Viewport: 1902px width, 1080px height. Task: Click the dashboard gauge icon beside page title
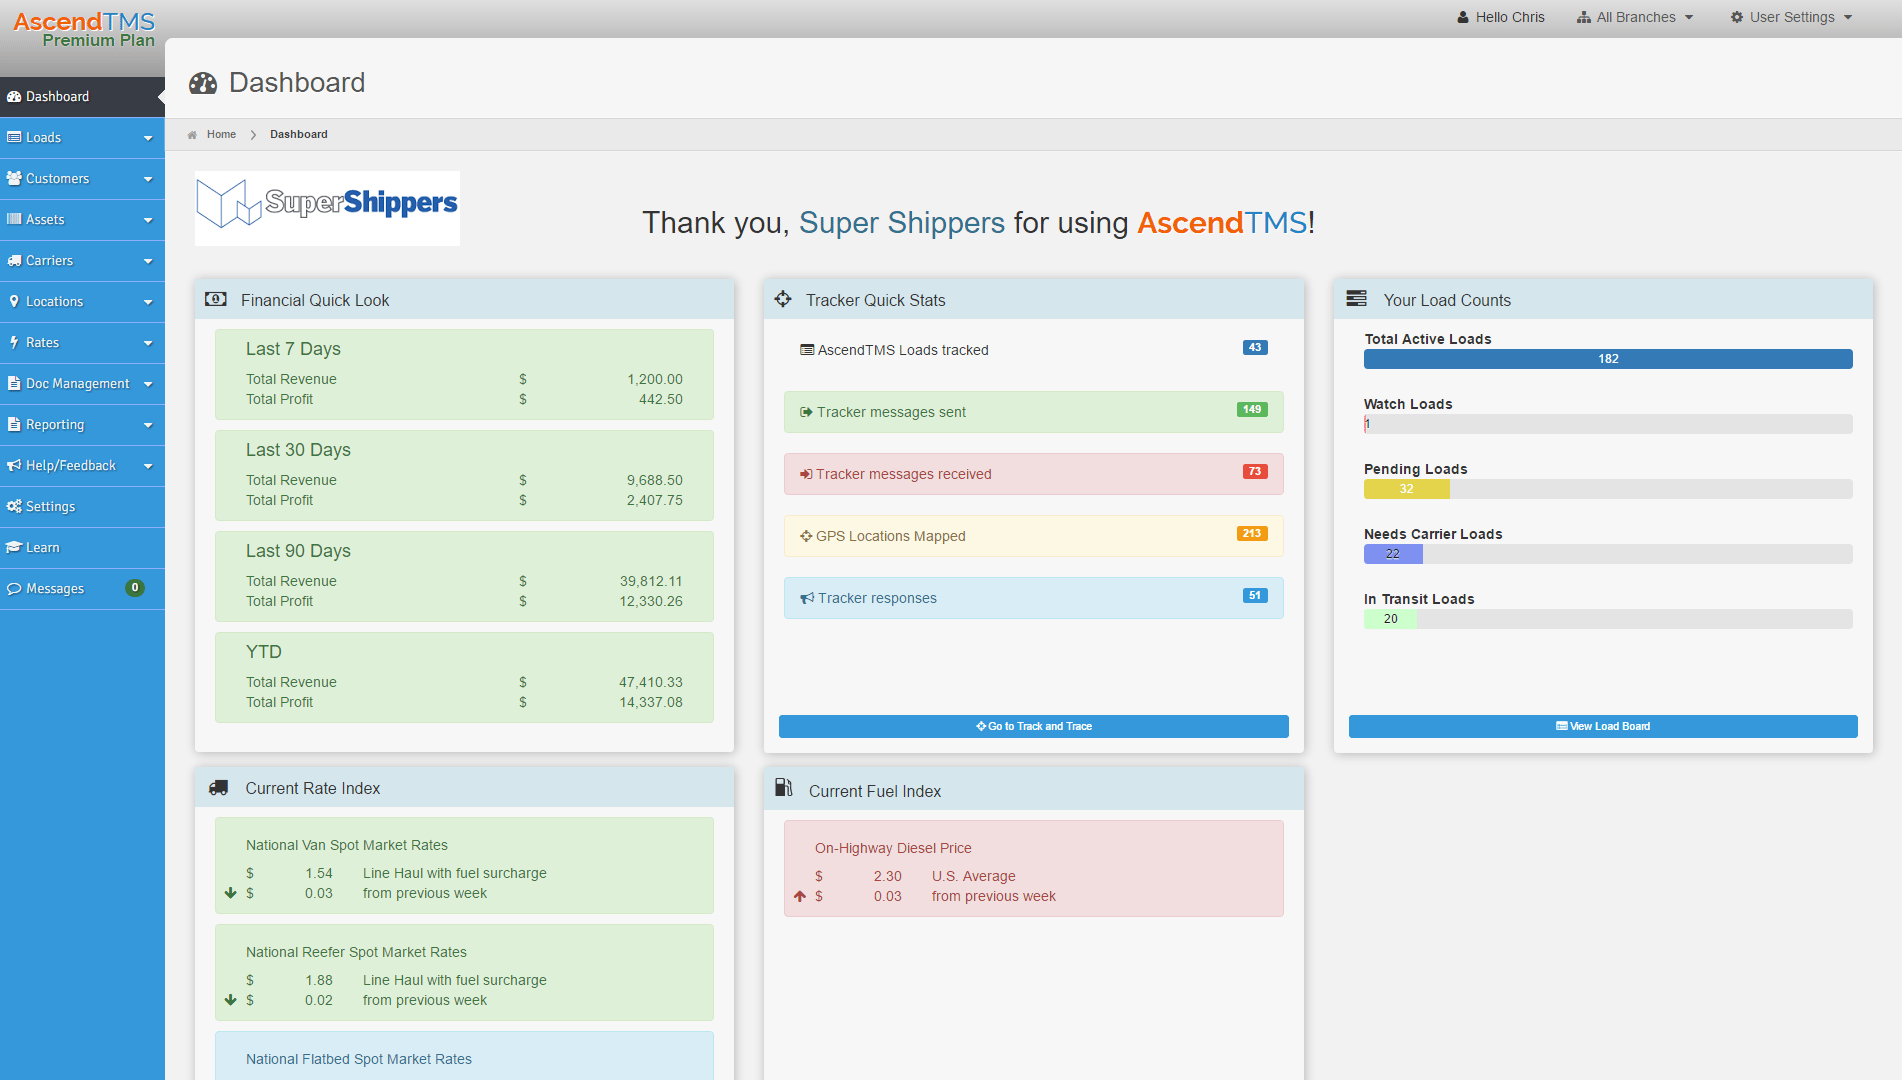203,83
